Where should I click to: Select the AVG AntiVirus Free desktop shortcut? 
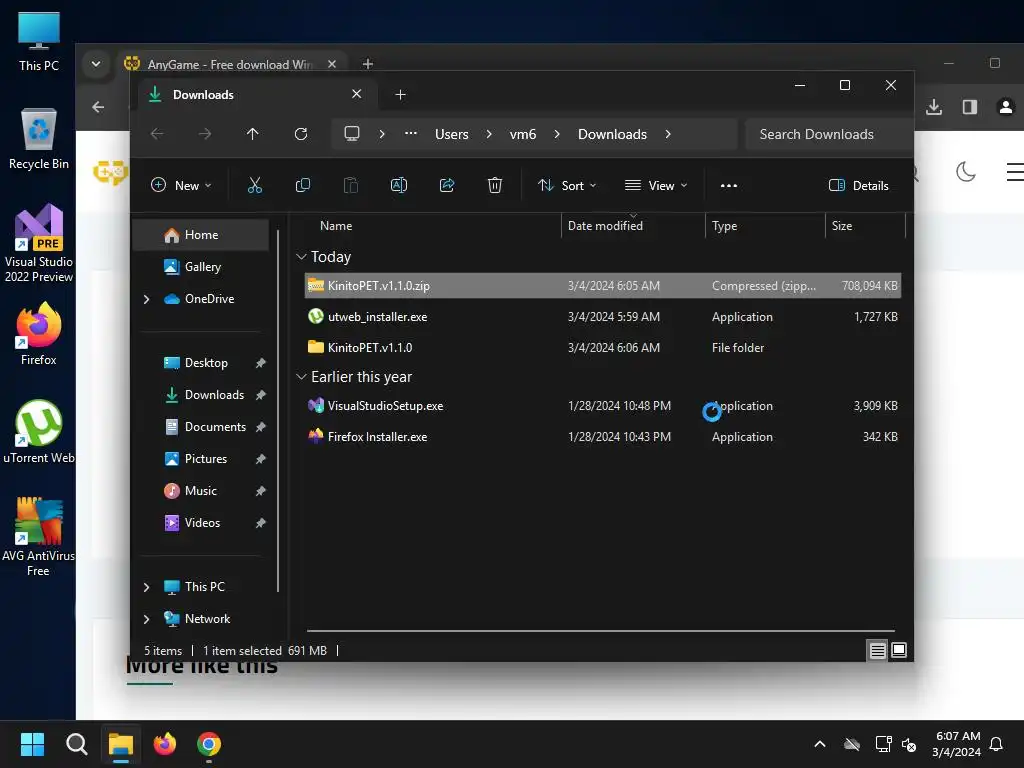(x=39, y=537)
